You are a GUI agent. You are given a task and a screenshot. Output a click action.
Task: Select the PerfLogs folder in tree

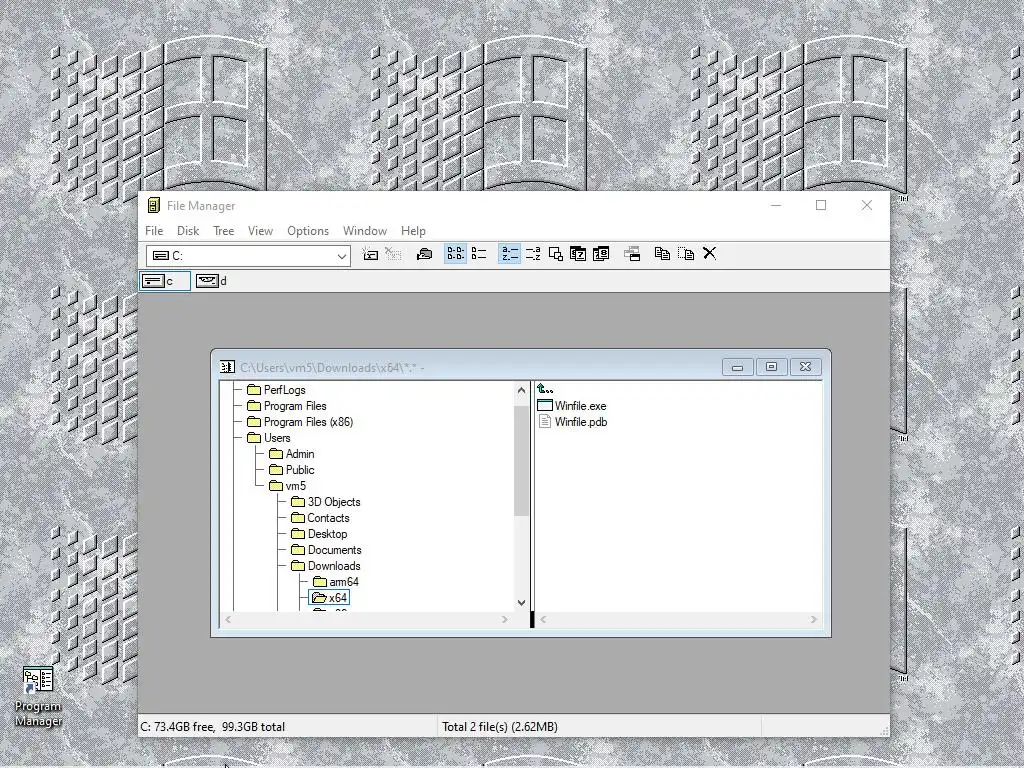coord(276,390)
